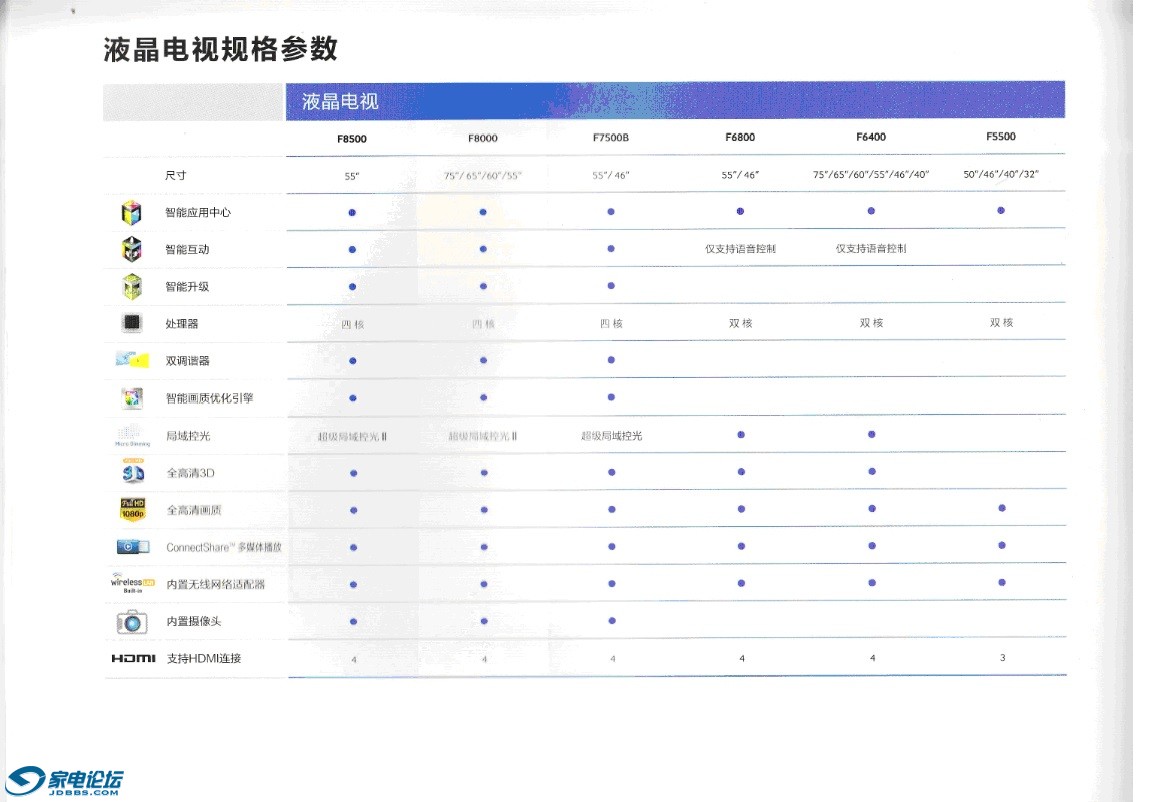The width and height of the screenshot is (1152, 802).
Task: Click the 智能画质优化引擎 icon
Action: pyautogui.click(x=131, y=398)
